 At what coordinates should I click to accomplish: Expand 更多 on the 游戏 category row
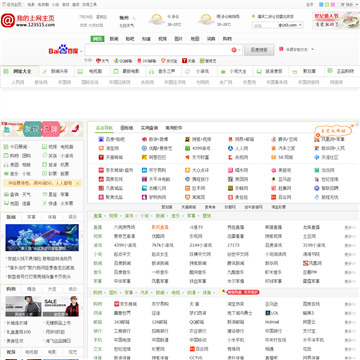[x=350, y=246]
